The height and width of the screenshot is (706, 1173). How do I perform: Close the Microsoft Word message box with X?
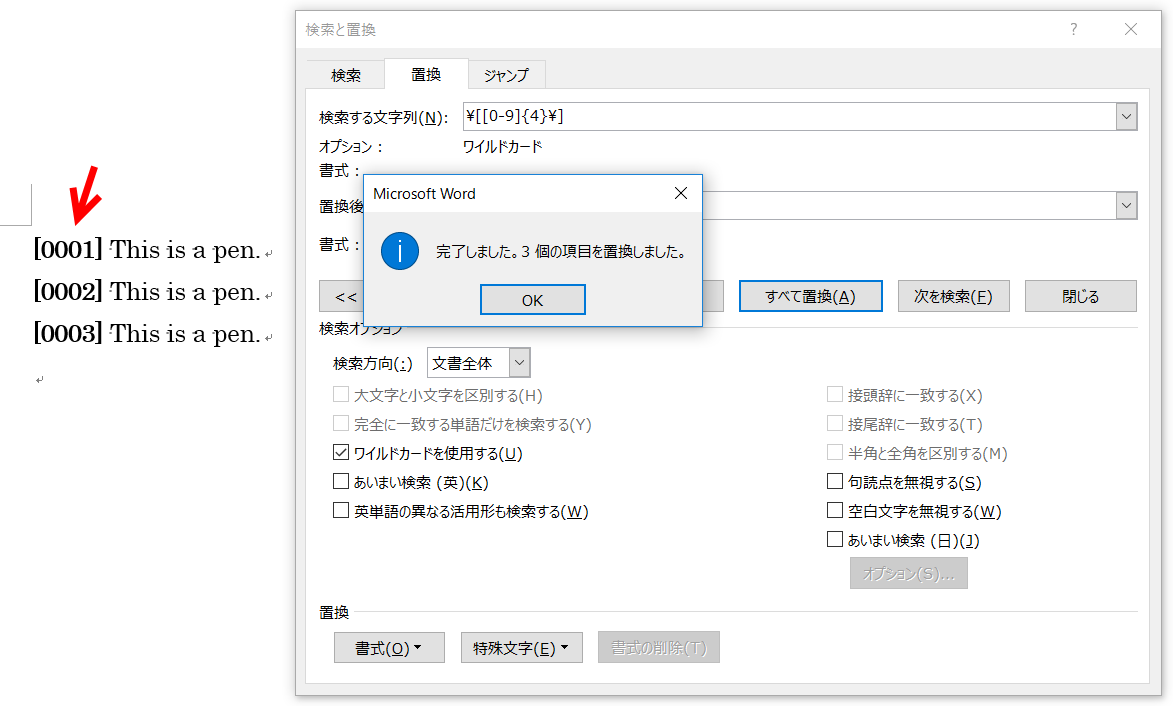pyautogui.click(x=681, y=193)
